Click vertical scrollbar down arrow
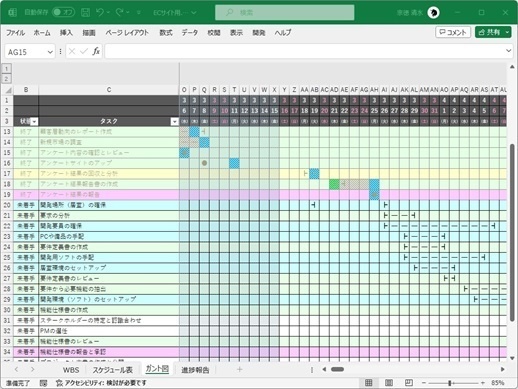Viewport: 518px width, 389px height. (512, 358)
